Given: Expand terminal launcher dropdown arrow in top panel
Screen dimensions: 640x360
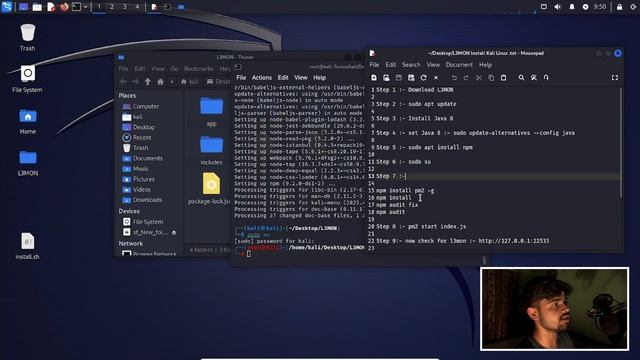Looking at the screenshot, I should (85, 7).
